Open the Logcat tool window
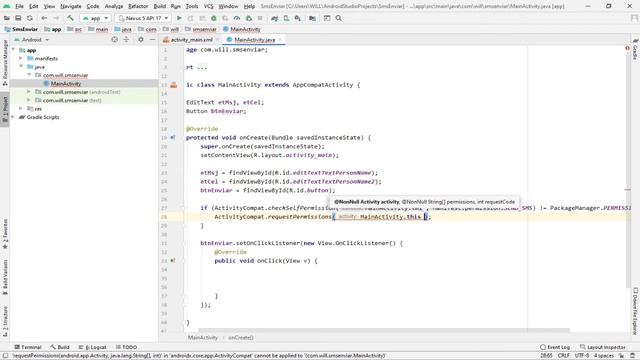Viewport: 640px width, 360px height. tap(93, 347)
